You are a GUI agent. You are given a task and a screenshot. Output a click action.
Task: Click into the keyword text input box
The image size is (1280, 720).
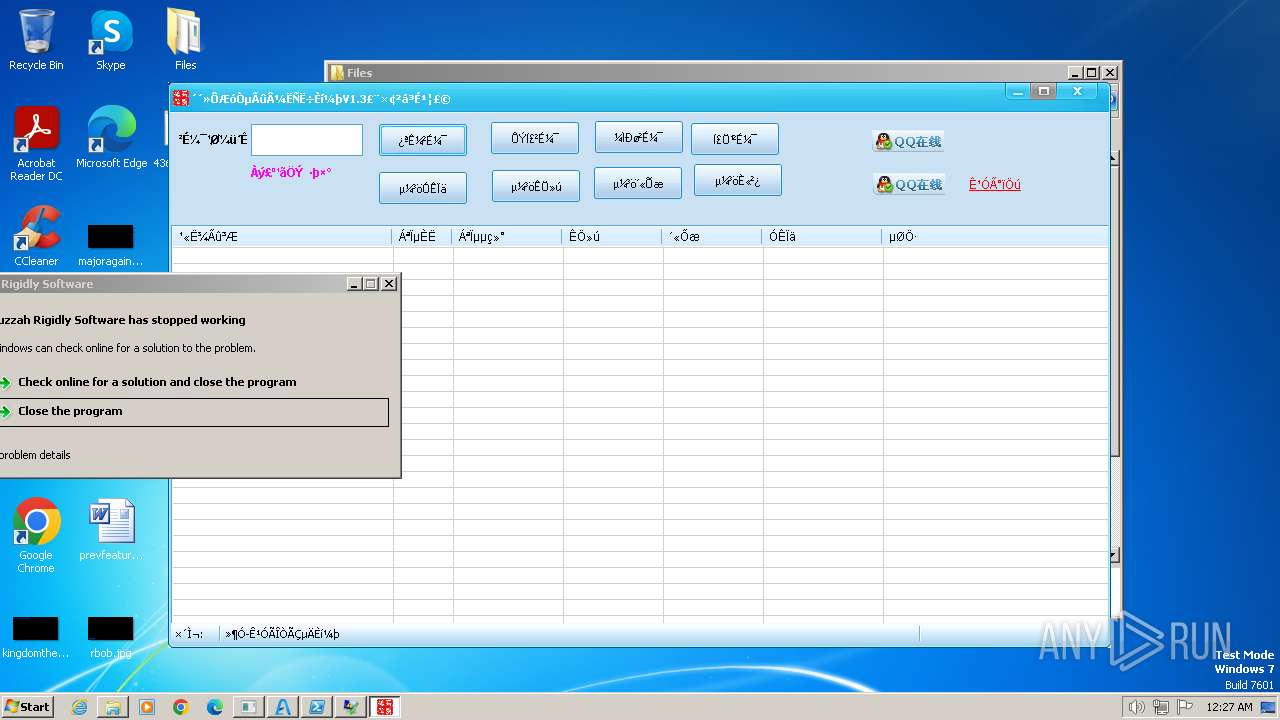click(307, 140)
